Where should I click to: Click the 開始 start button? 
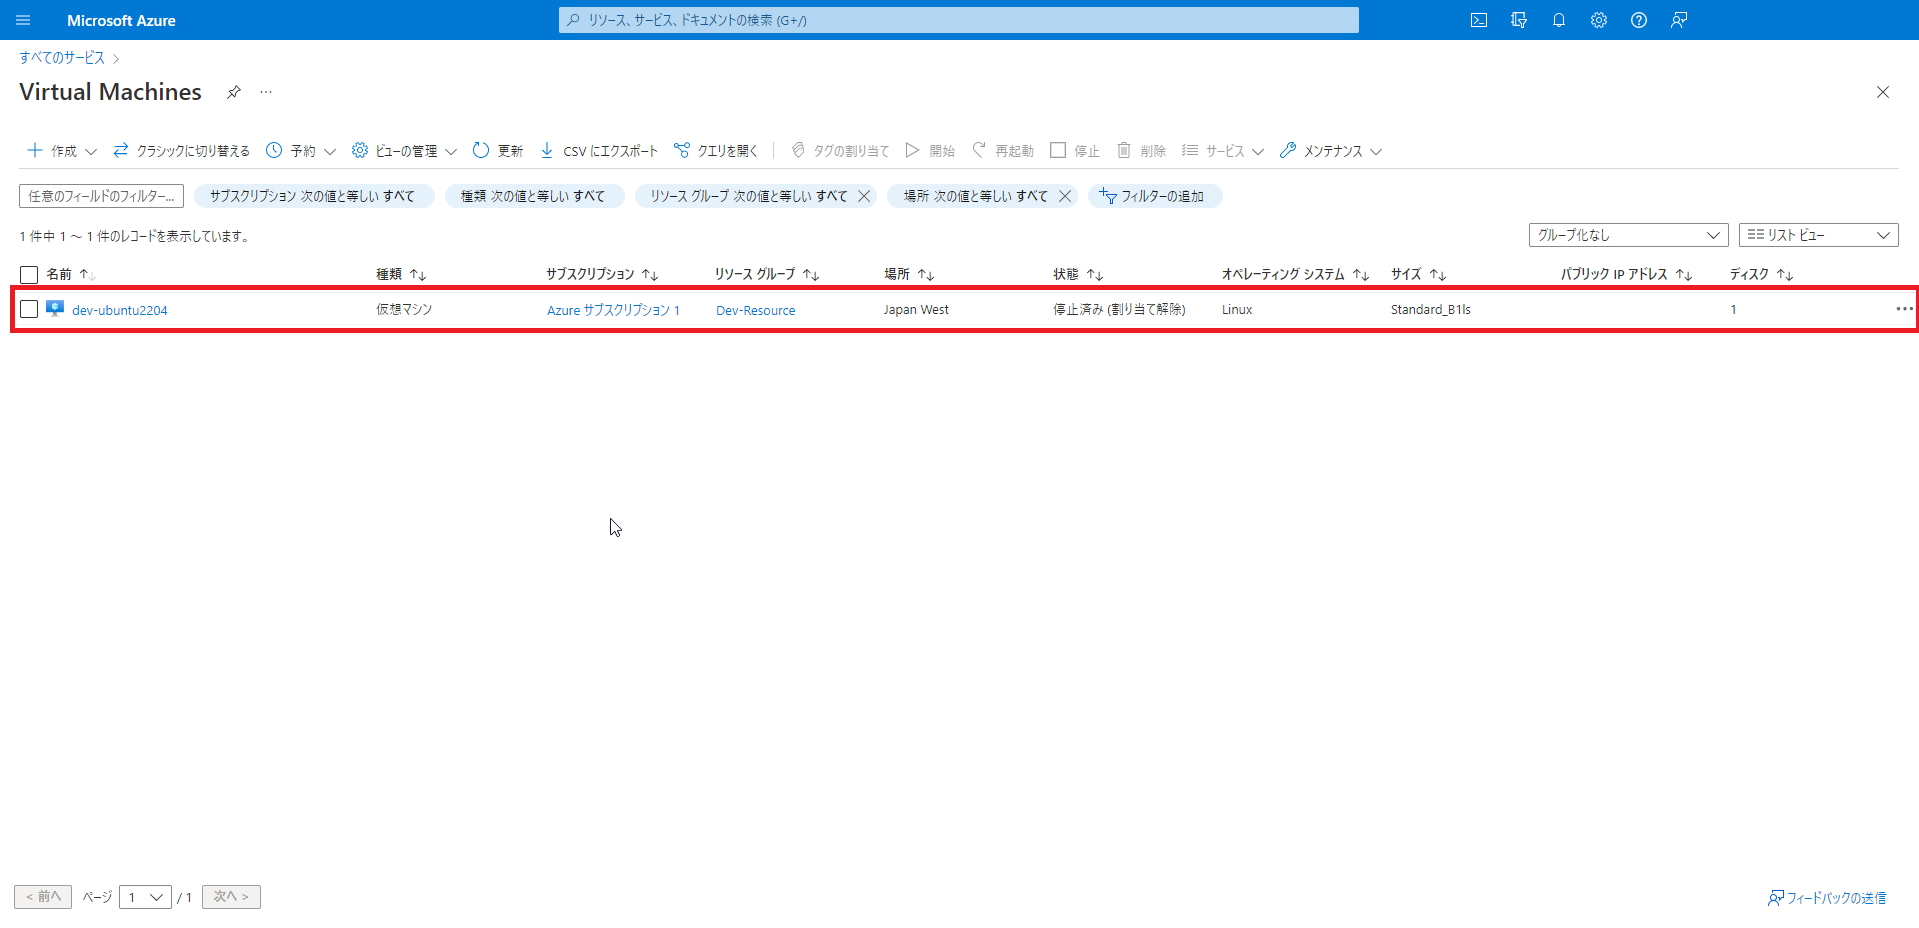[930, 151]
